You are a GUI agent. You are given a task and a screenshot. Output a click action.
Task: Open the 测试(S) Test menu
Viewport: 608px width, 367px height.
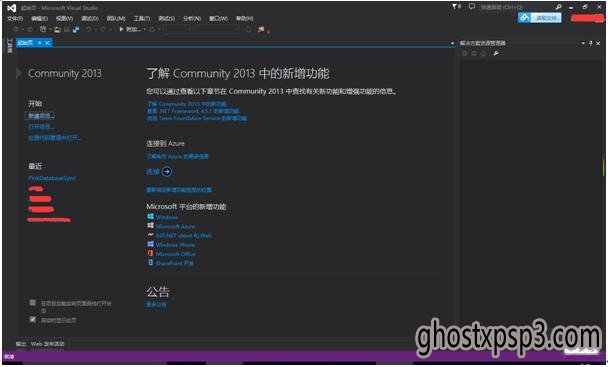pyautogui.click(x=167, y=19)
